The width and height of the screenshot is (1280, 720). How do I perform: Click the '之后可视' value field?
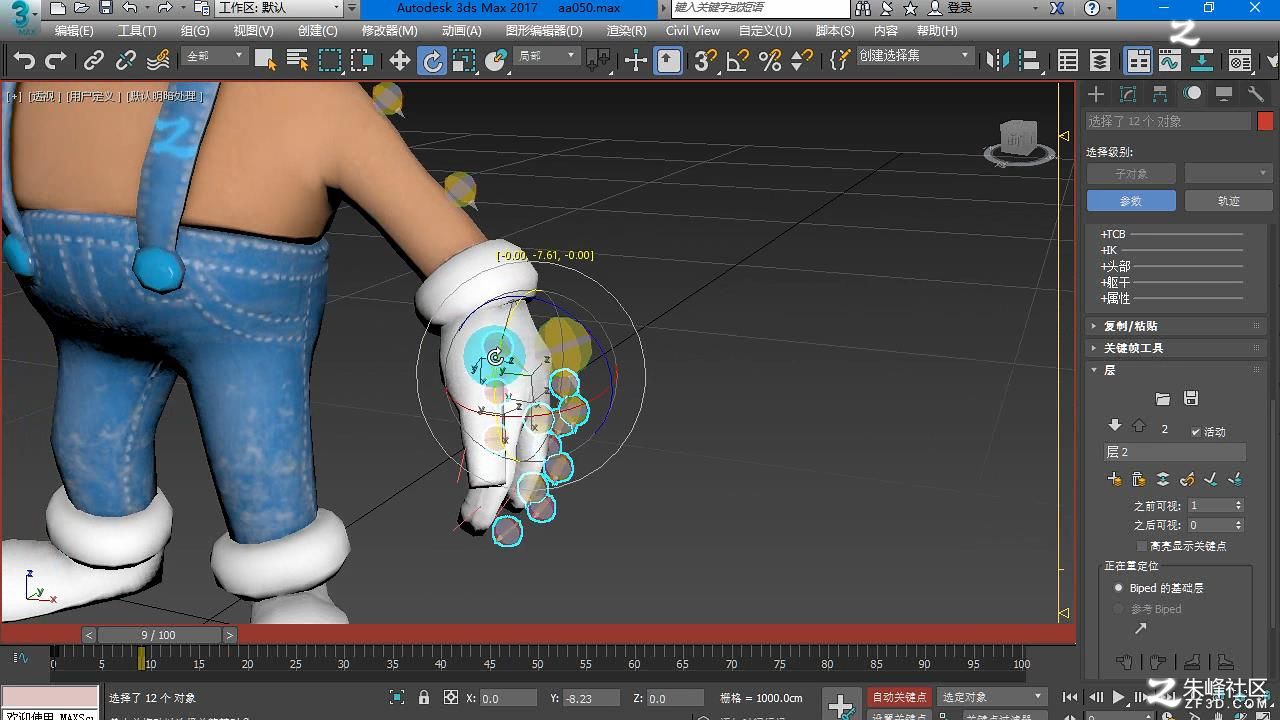pos(1210,525)
